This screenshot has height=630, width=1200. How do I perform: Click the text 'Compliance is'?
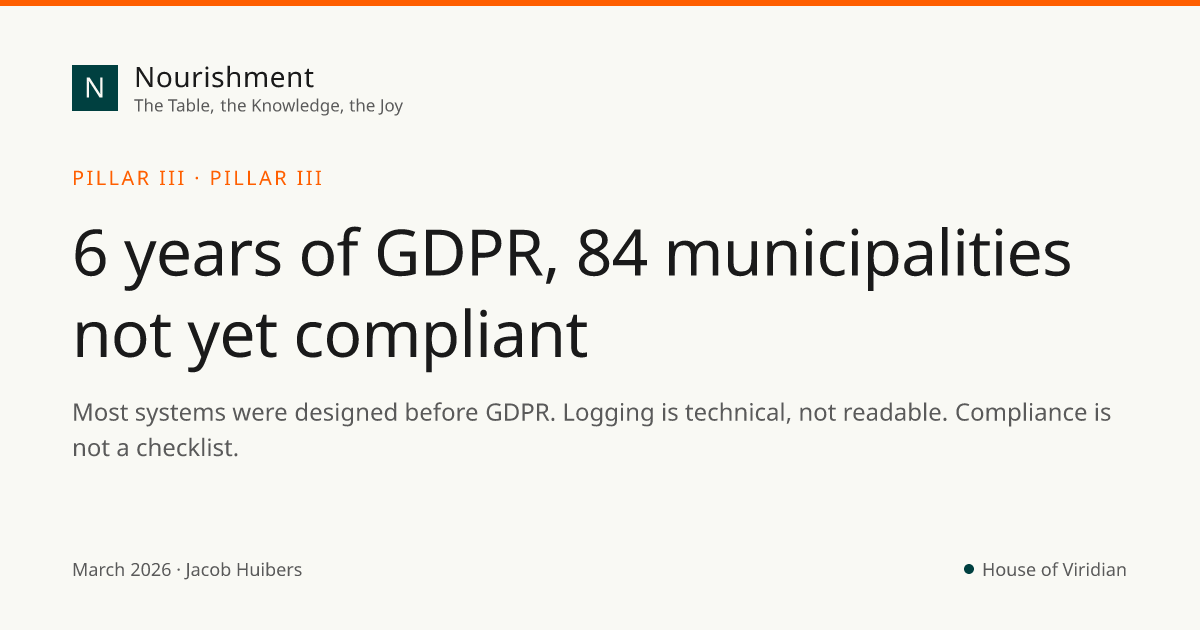(1033, 412)
